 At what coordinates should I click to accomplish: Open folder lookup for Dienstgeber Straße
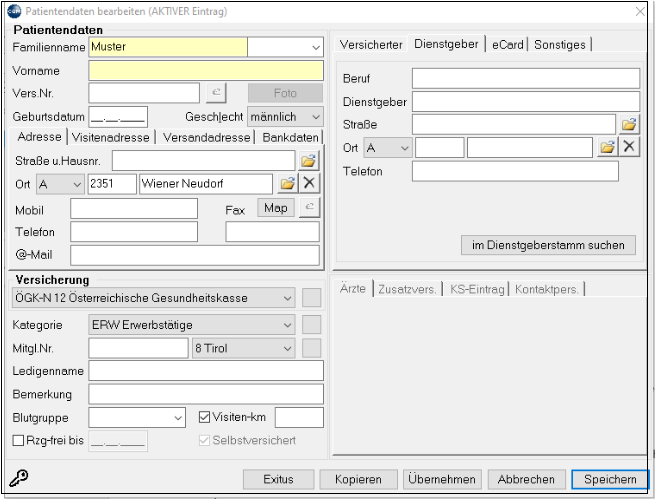(629, 125)
